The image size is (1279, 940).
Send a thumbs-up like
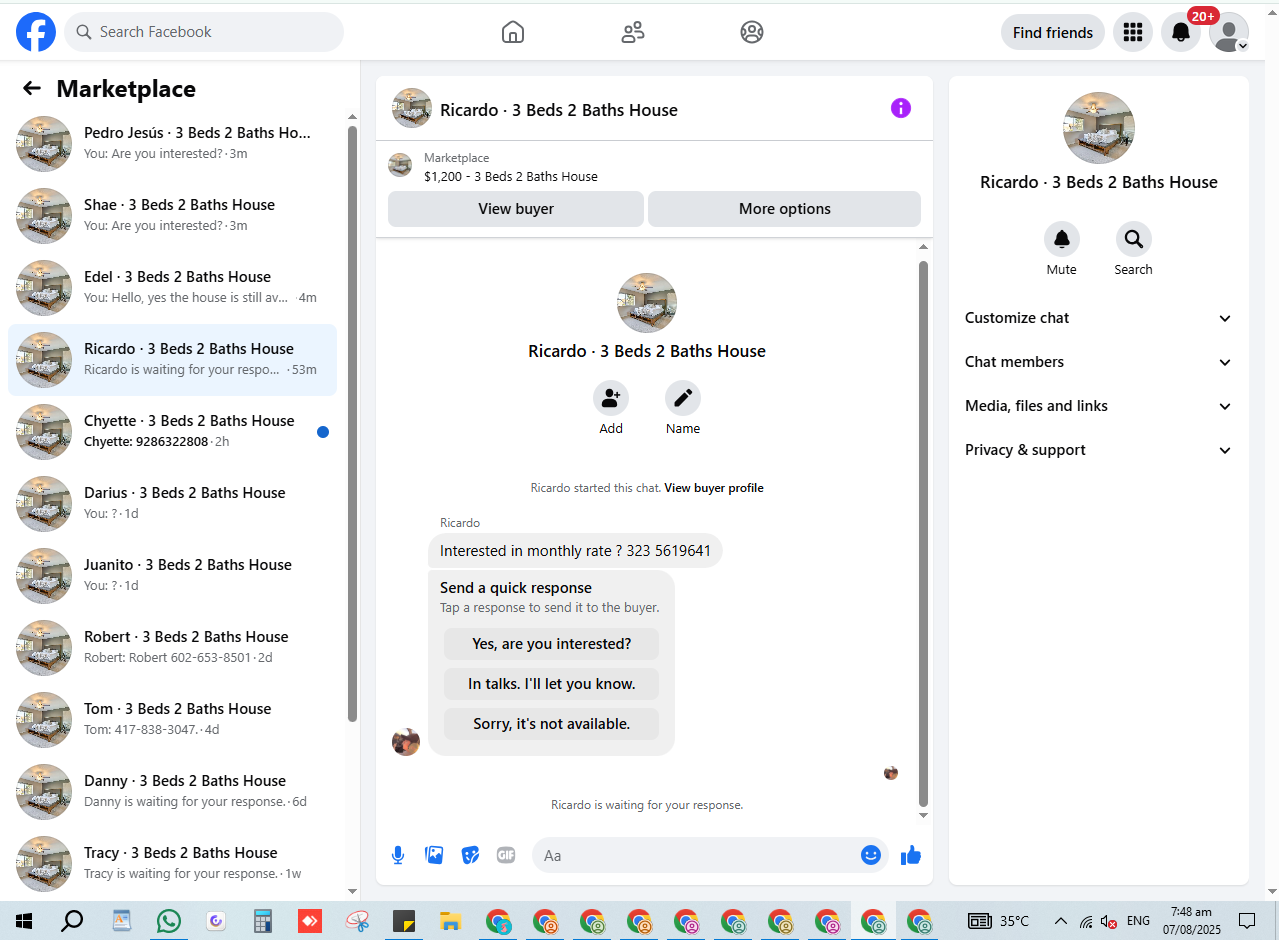(911, 855)
